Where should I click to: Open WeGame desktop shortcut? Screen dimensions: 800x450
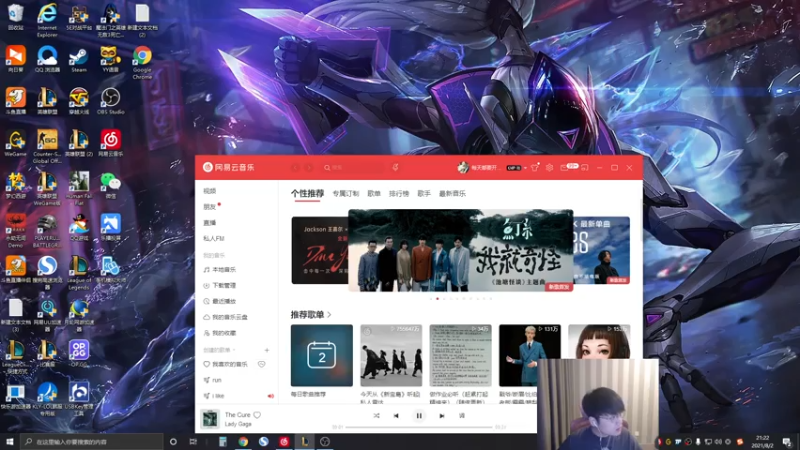coord(15,143)
